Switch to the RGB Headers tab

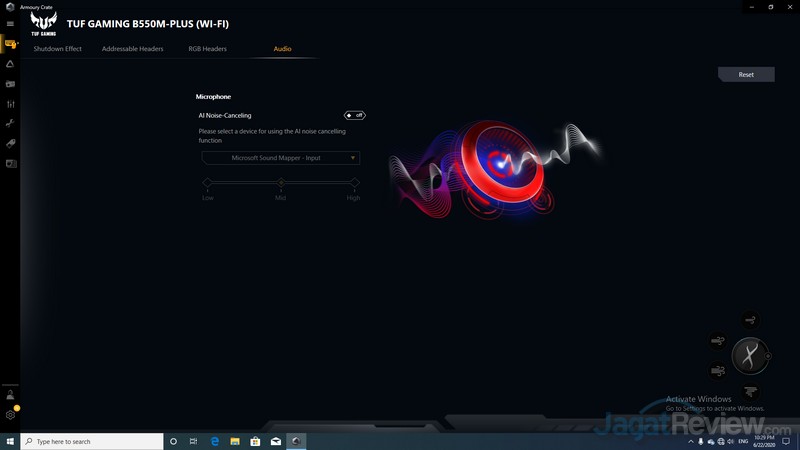[208, 49]
